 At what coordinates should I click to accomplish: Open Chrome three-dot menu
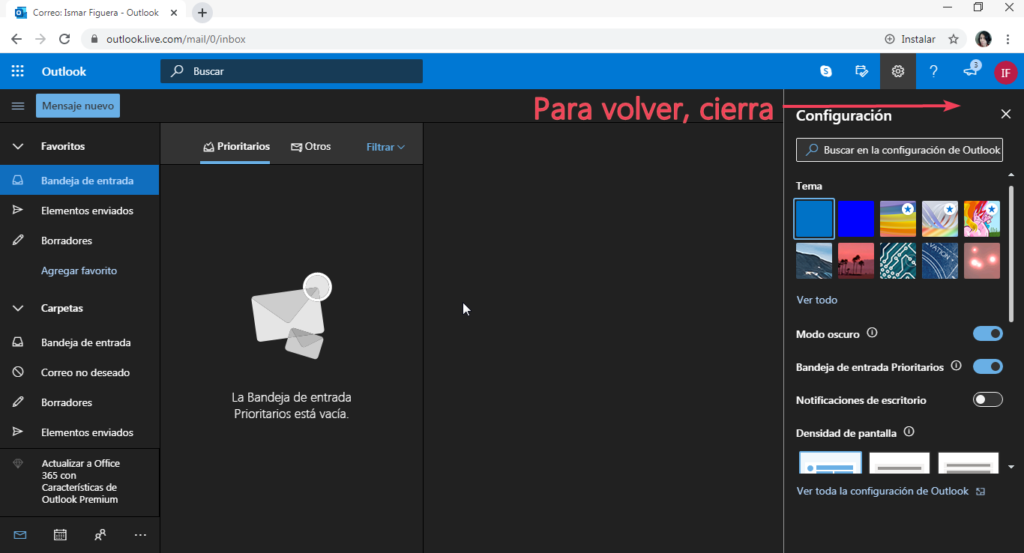pos(1008,39)
